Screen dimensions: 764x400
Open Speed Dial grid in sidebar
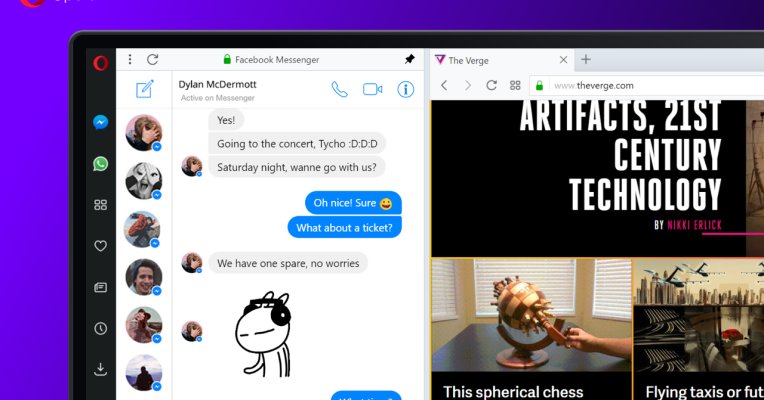(x=100, y=205)
